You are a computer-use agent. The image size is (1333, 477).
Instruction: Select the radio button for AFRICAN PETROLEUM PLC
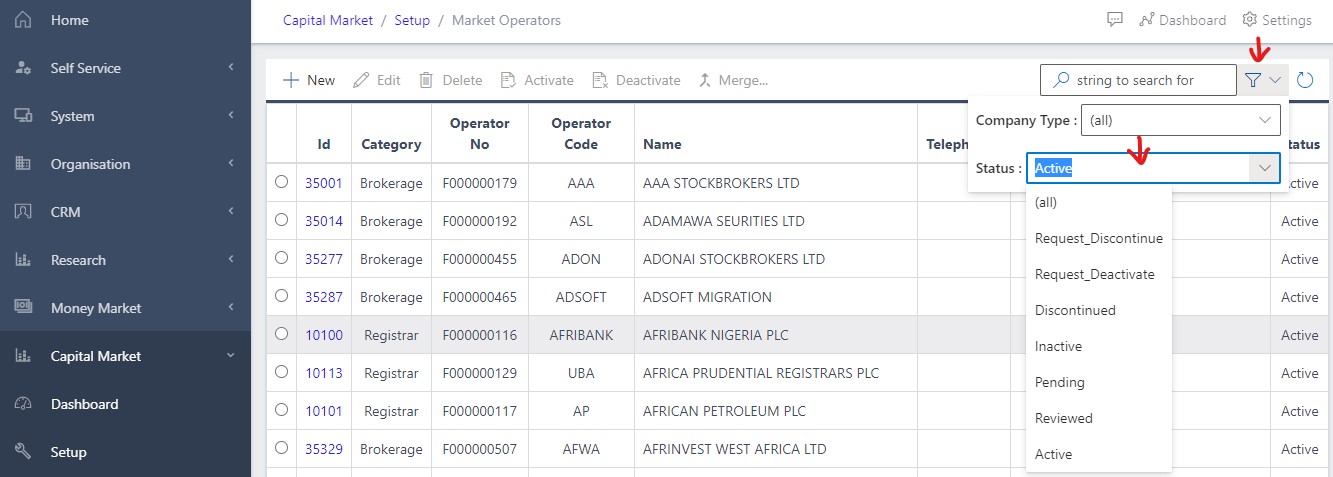click(x=281, y=410)
